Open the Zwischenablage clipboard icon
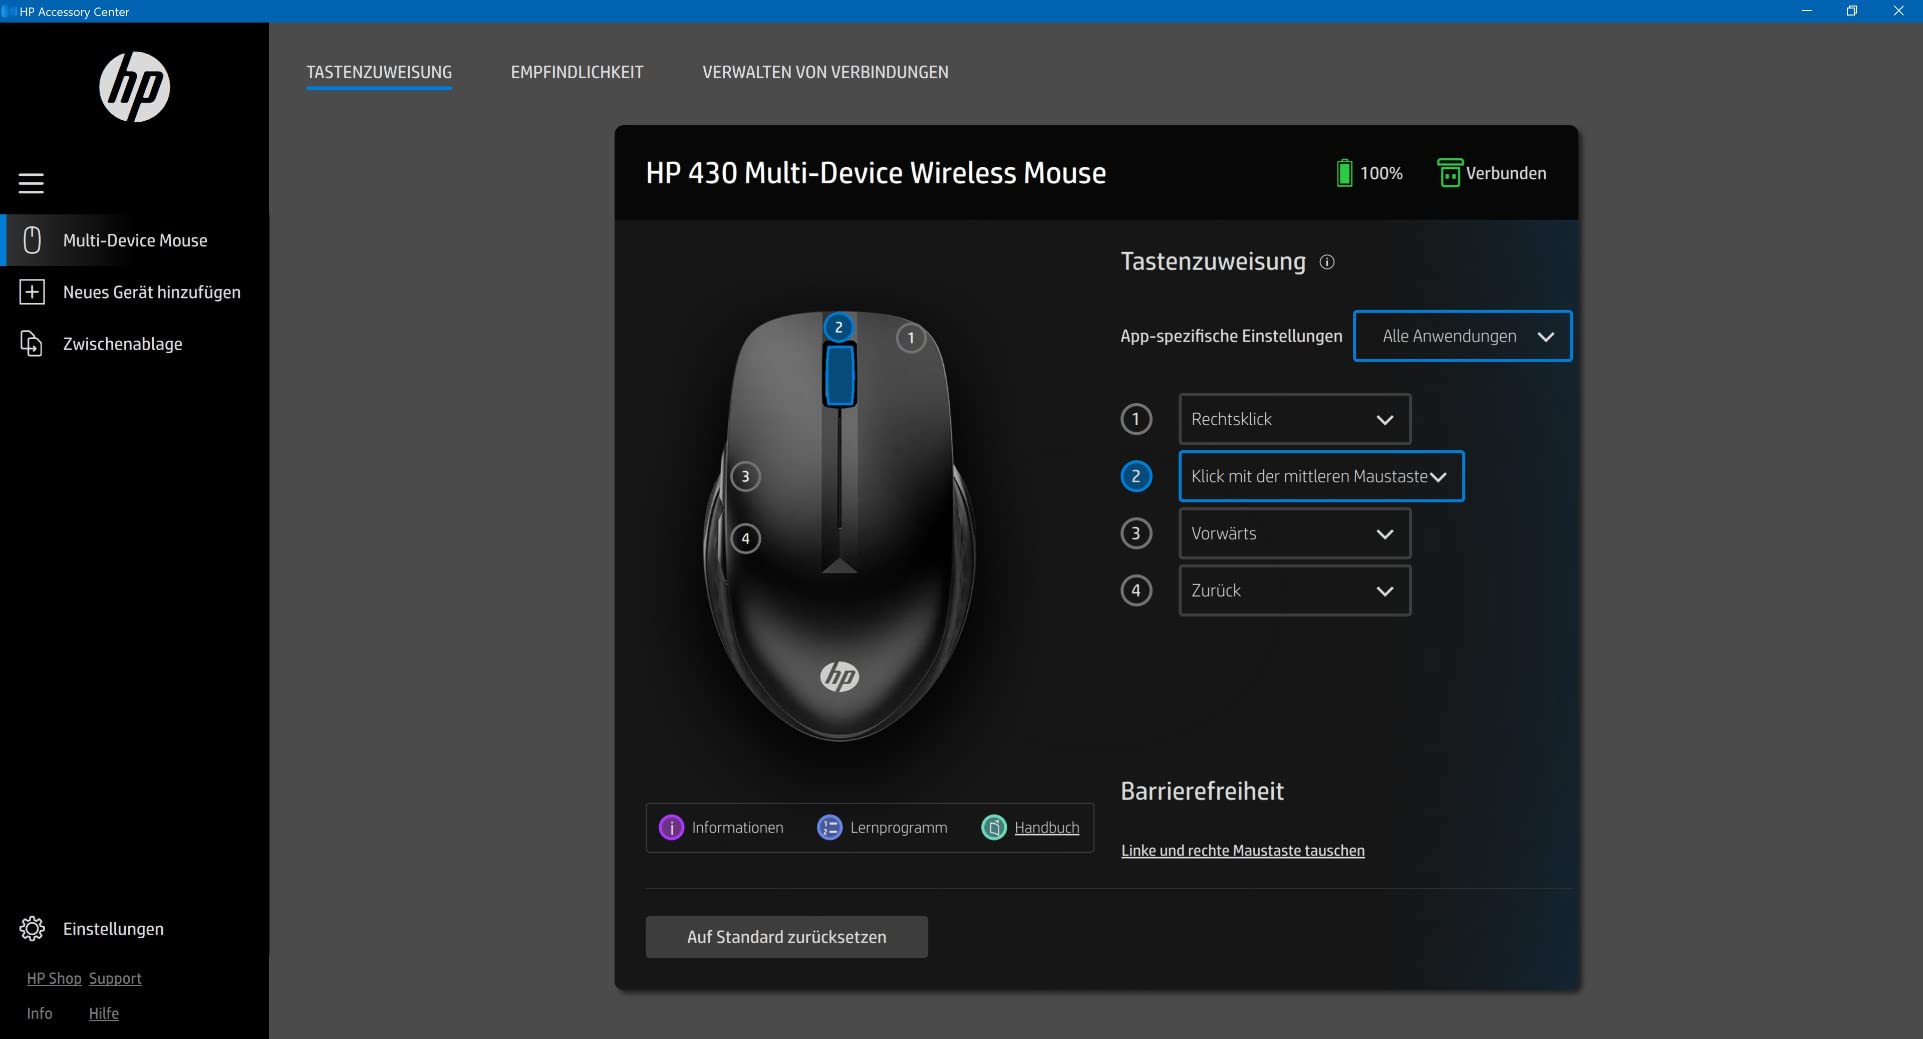This screenshot has height=1039, width=1923. 32,344
